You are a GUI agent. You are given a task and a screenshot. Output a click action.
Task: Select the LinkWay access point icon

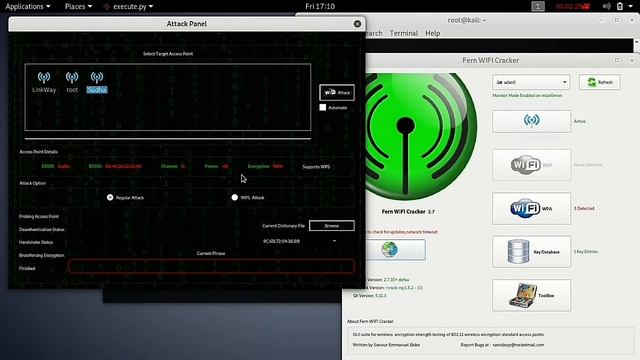point(44,82)
